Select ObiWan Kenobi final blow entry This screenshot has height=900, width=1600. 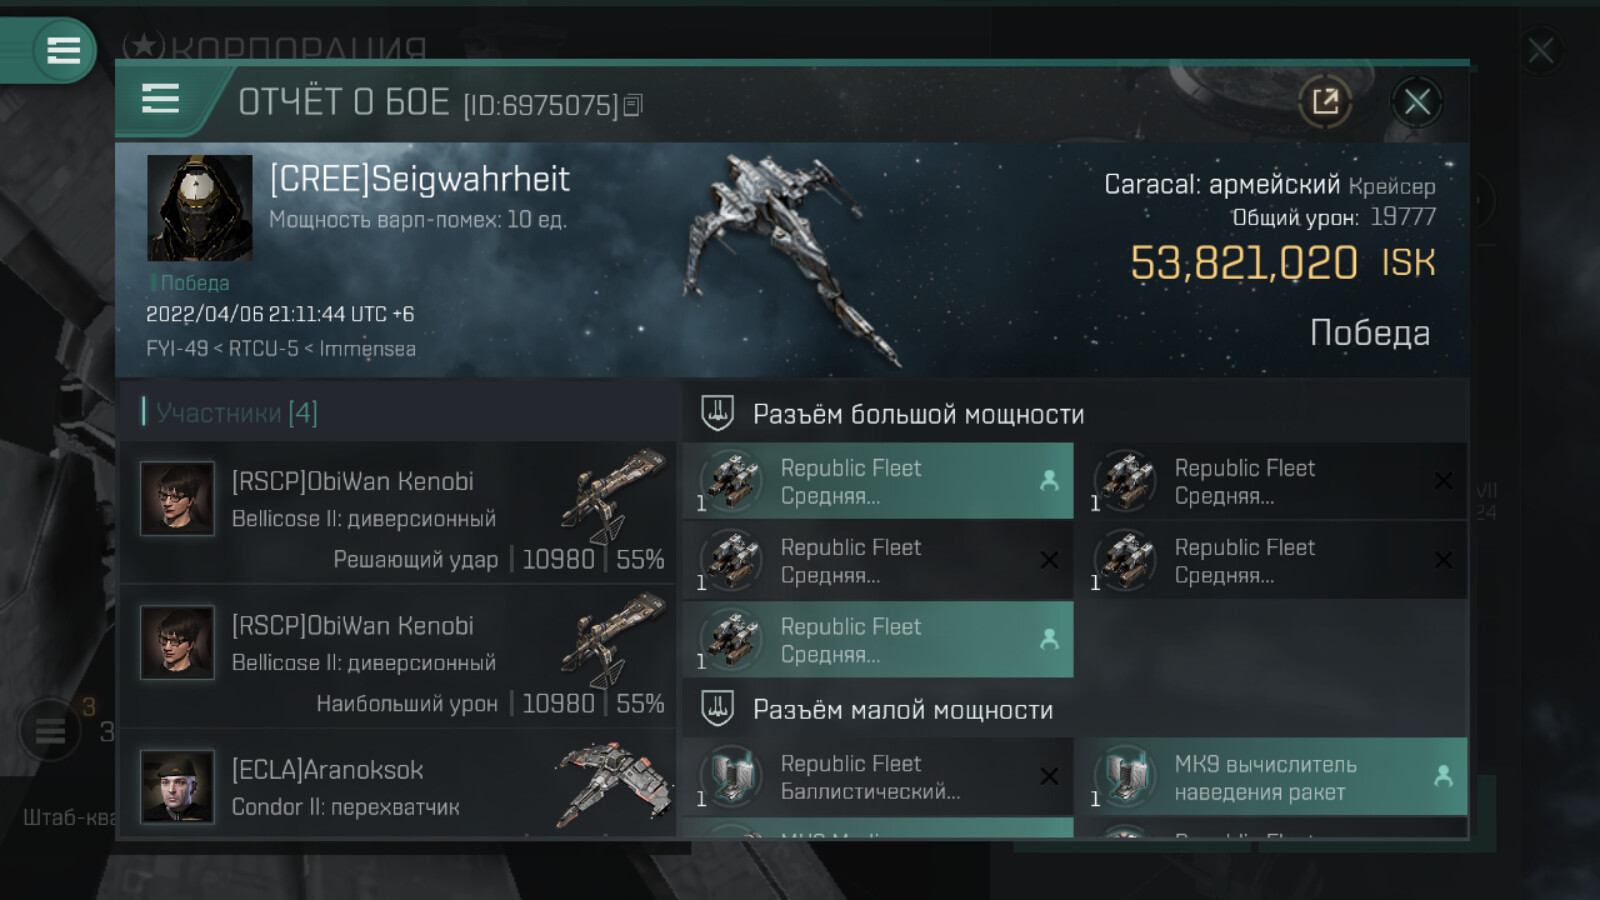coord(398,514)
